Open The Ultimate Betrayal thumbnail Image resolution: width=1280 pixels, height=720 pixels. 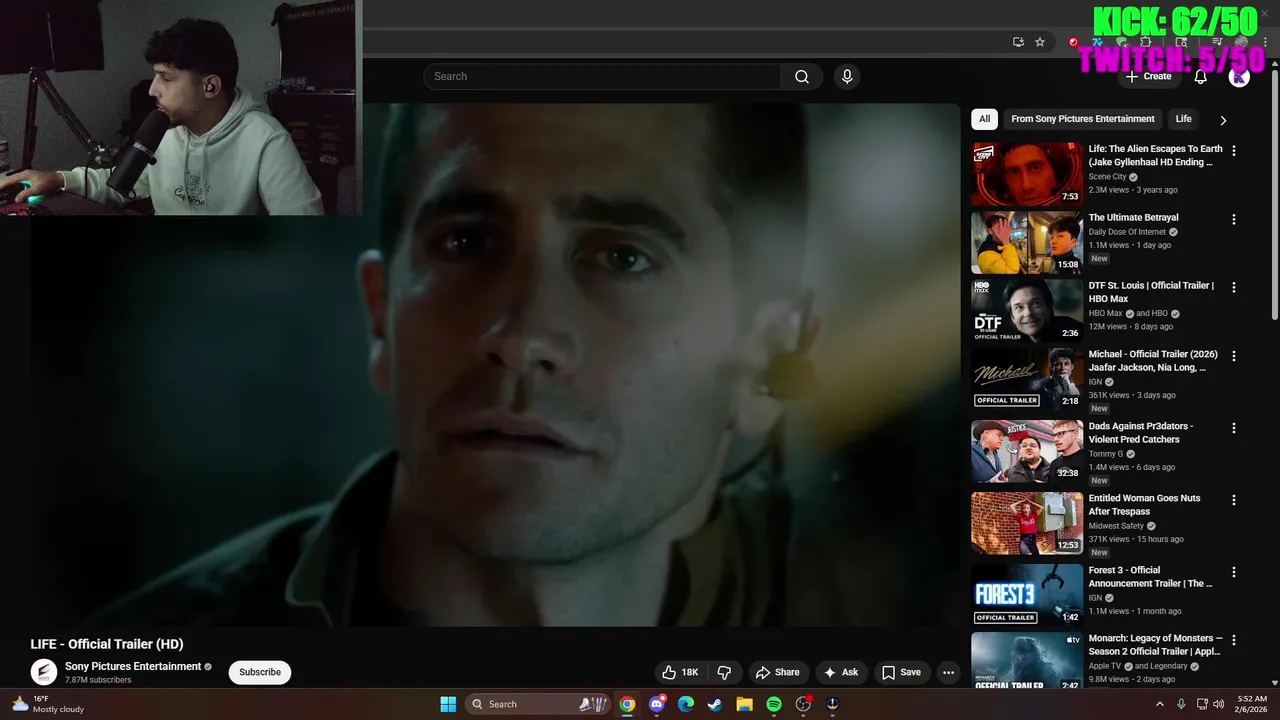[x=1027, y=242]
